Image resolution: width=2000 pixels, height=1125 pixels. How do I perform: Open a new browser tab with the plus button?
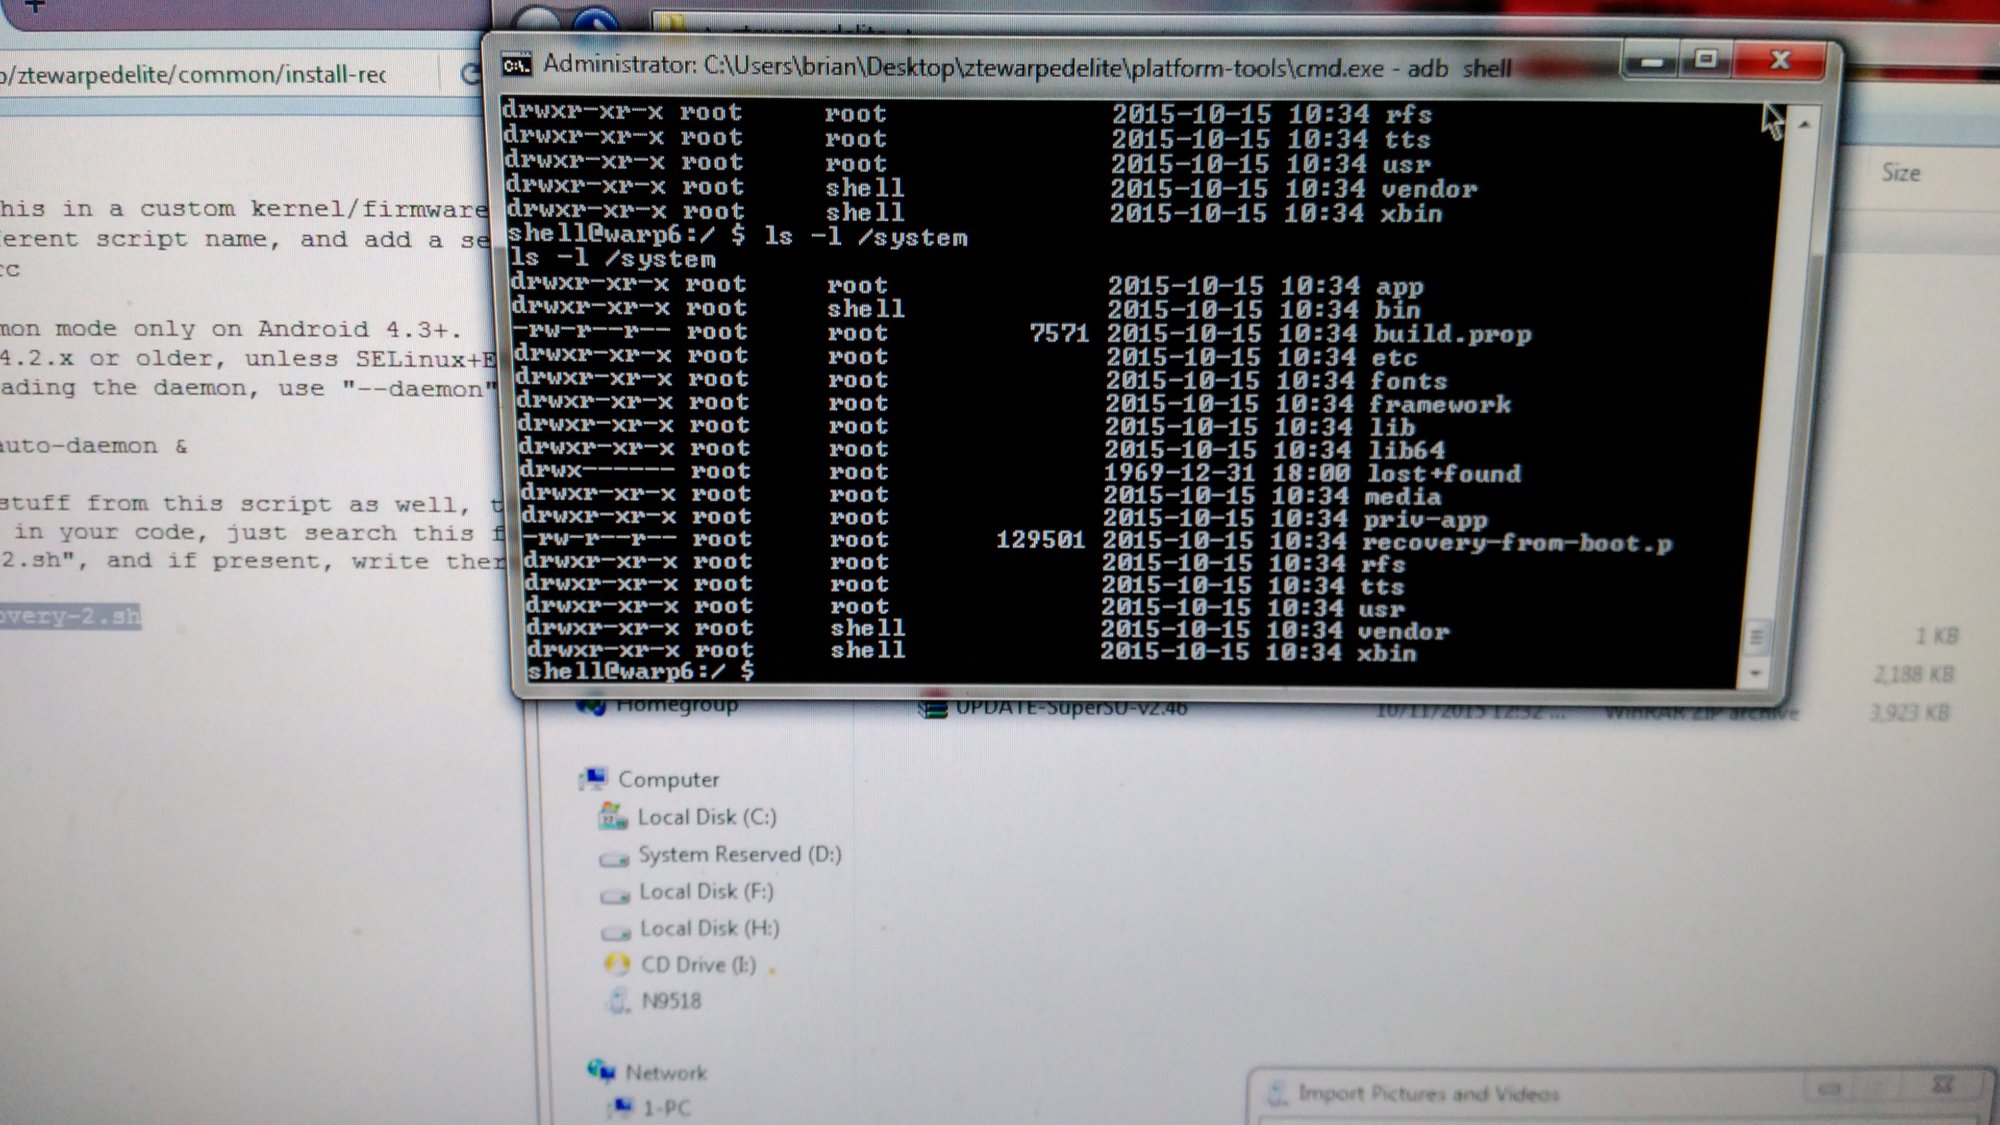[x=34, y=6]
